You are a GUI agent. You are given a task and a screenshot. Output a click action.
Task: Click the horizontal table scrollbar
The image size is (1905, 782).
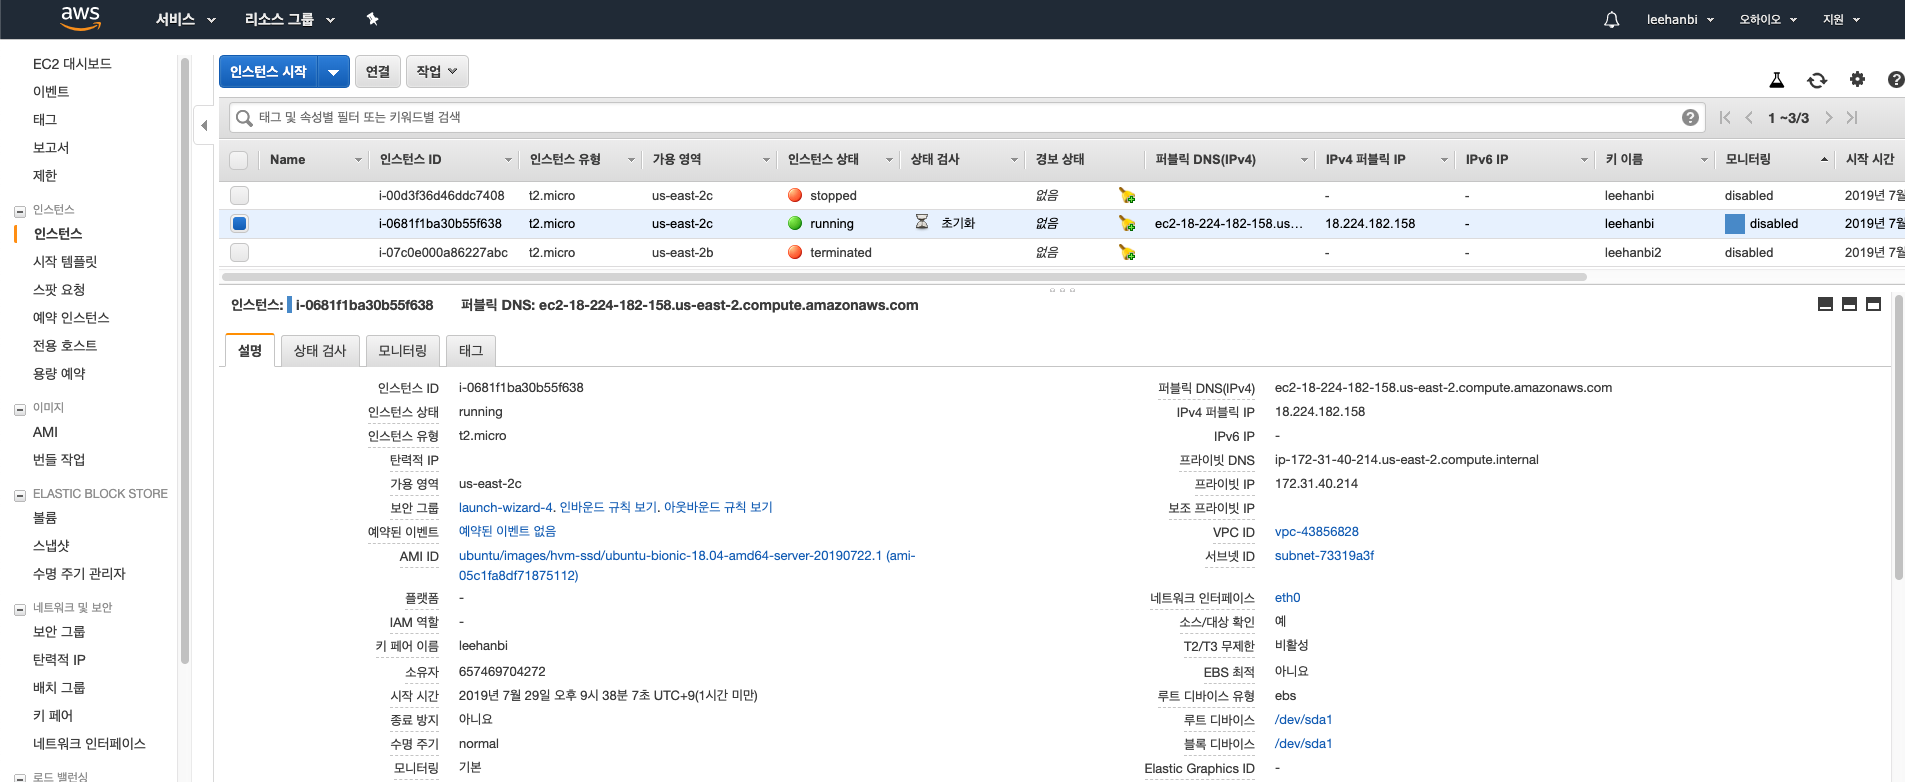[904, 277]
